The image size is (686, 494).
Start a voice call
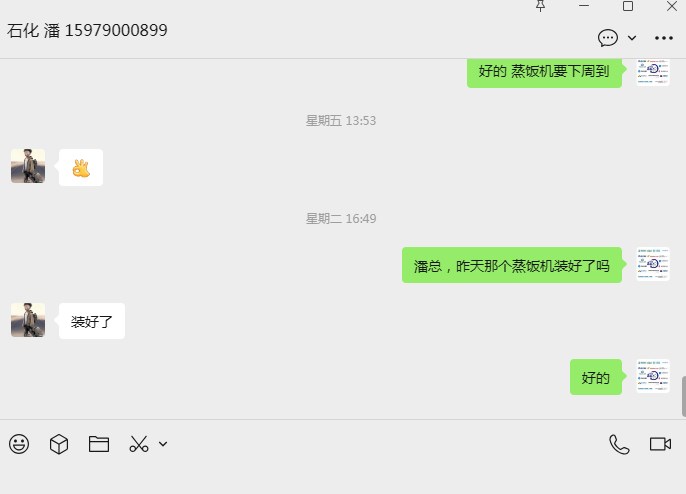(x=619, y=444)
